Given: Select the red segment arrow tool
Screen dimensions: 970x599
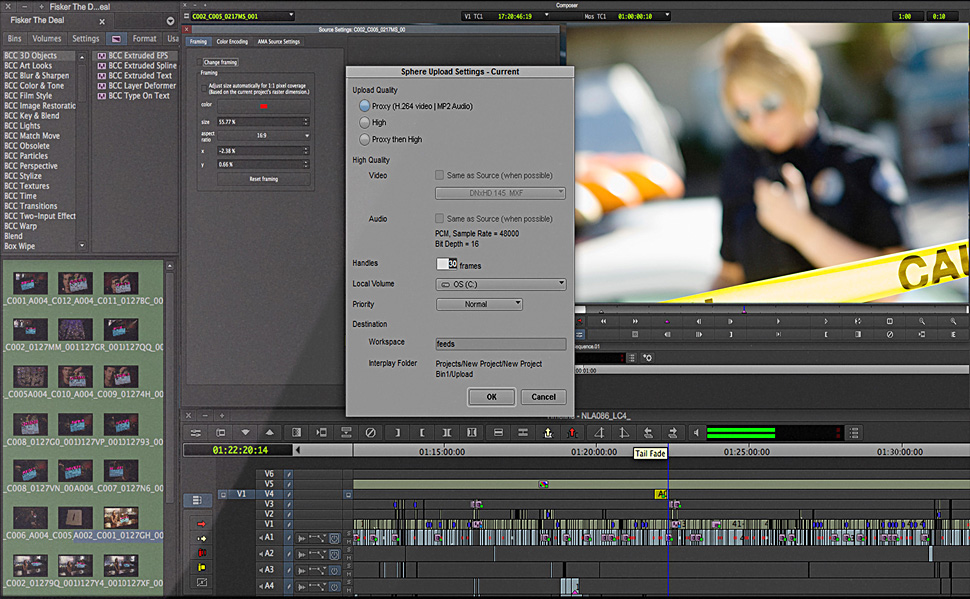Looking at the screenshot, I should pyautogui.click(x=202, y=523).
